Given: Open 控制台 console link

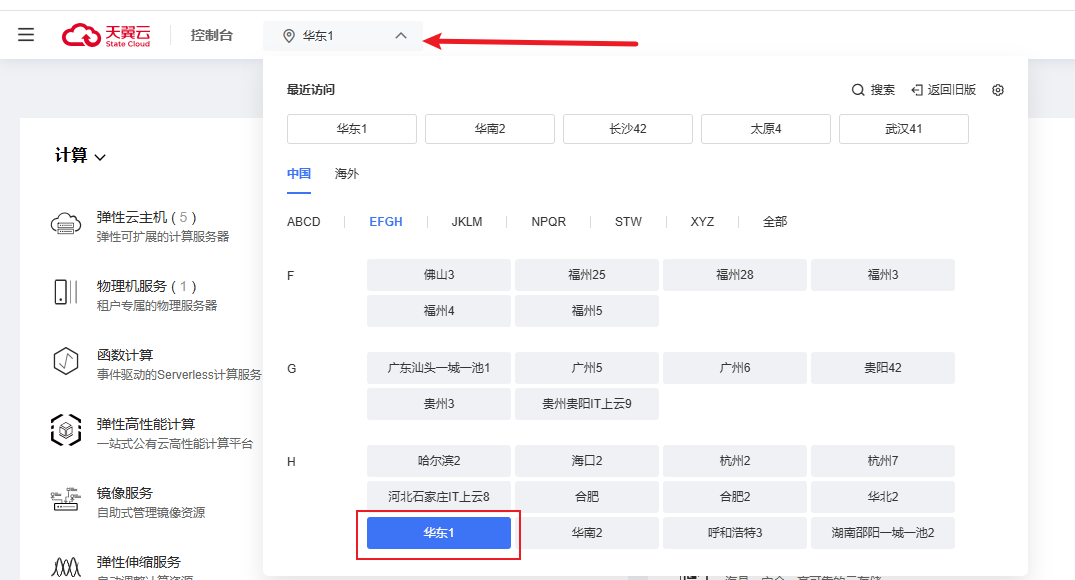Looking at the screenshot, I should (212, 36).
